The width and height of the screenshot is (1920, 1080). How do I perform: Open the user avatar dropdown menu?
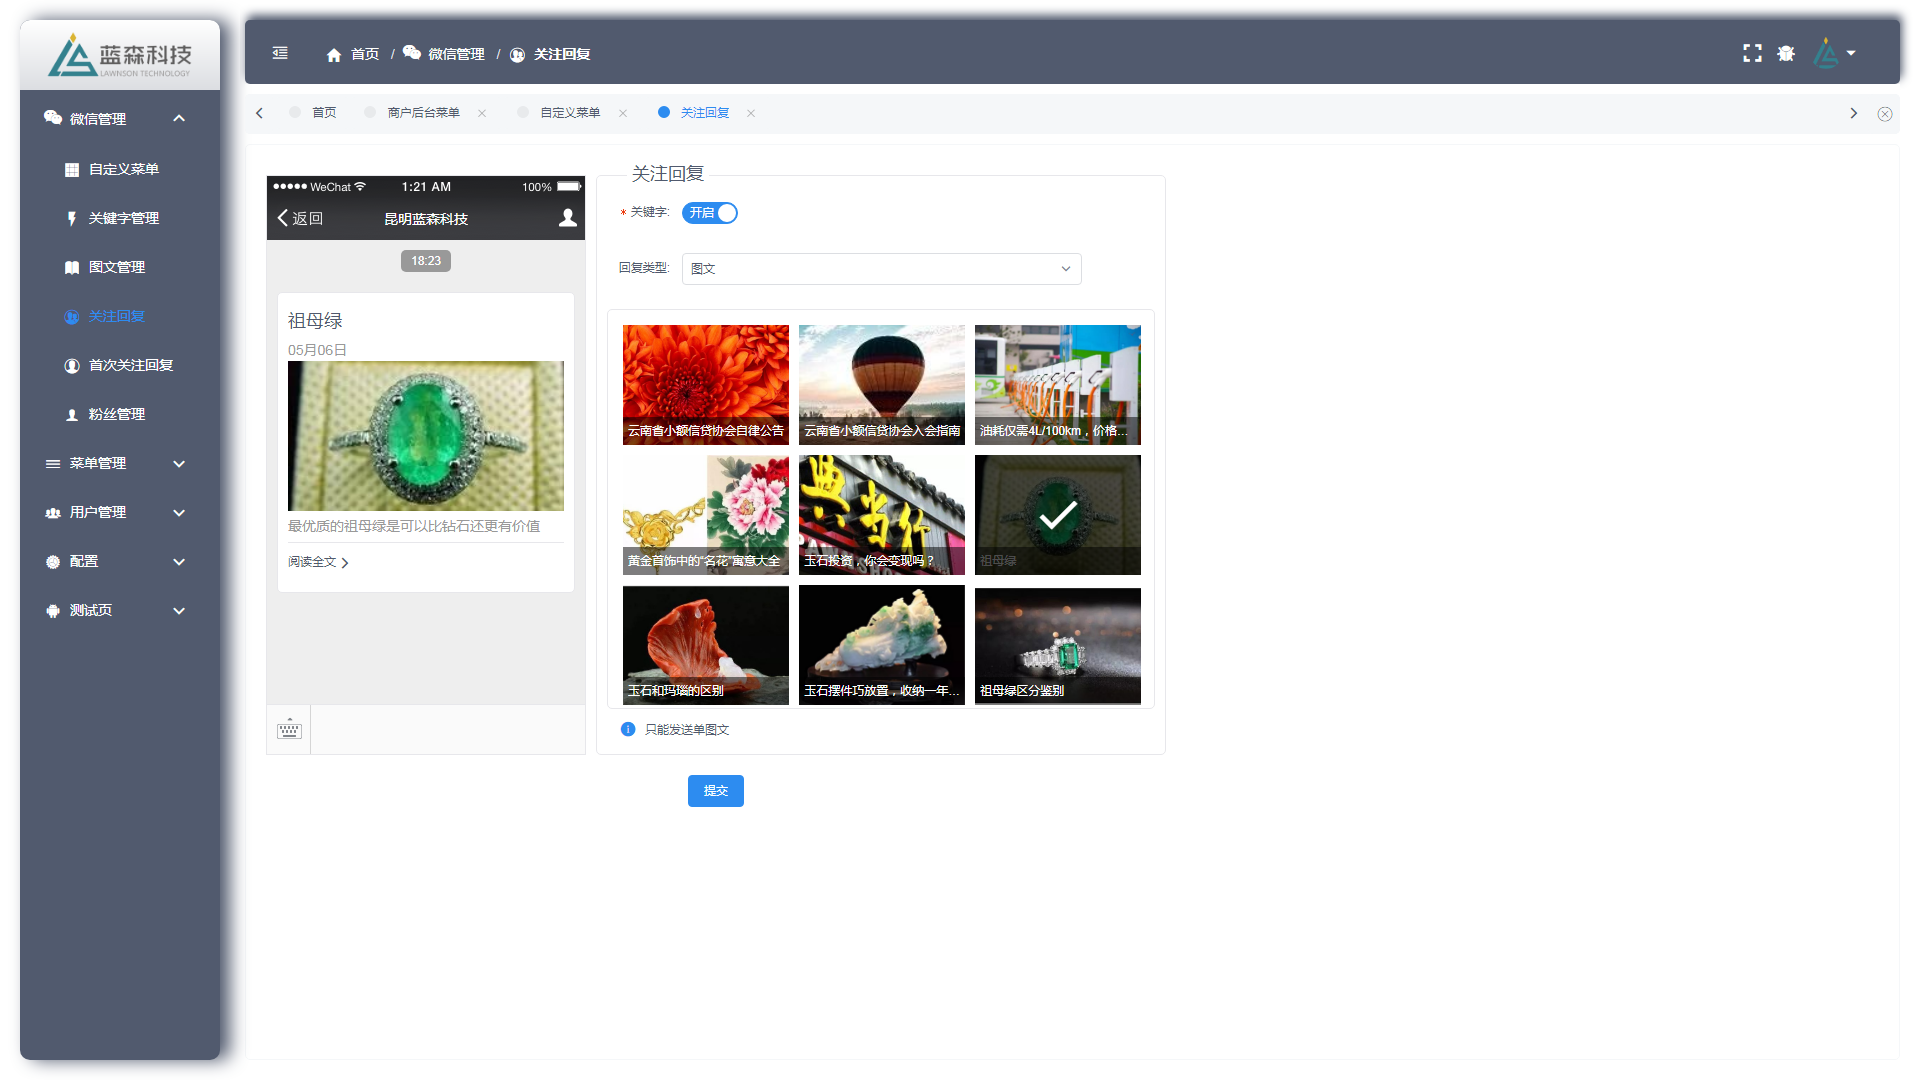click(x=1835, y=53)
